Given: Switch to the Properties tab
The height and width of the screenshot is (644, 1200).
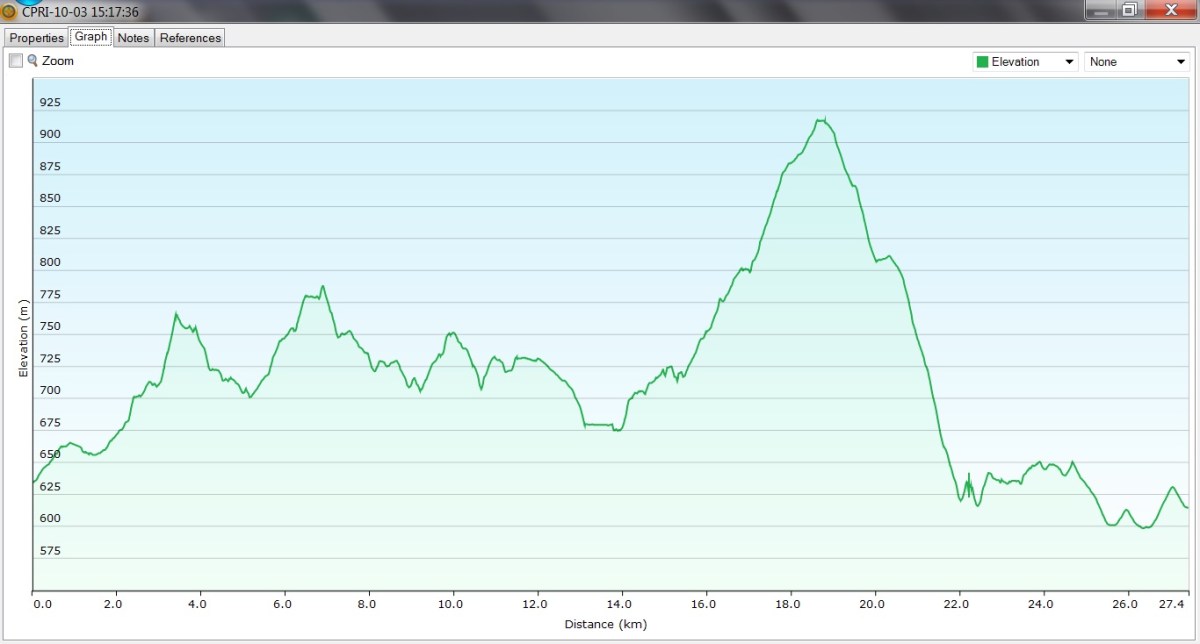Looking at the screenshot, I should 37,38.
